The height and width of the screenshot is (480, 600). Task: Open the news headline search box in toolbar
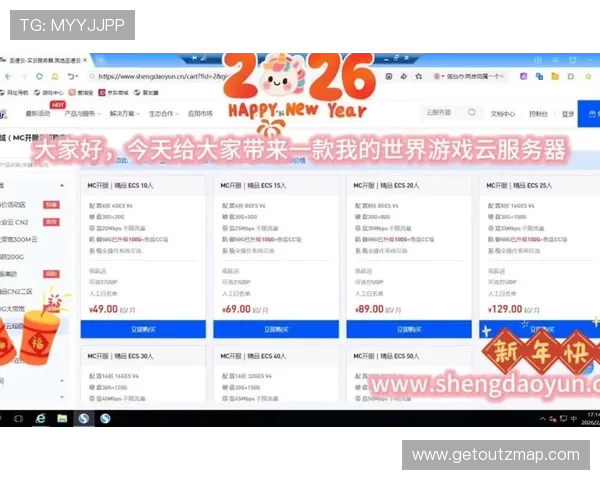click(469, 77)
